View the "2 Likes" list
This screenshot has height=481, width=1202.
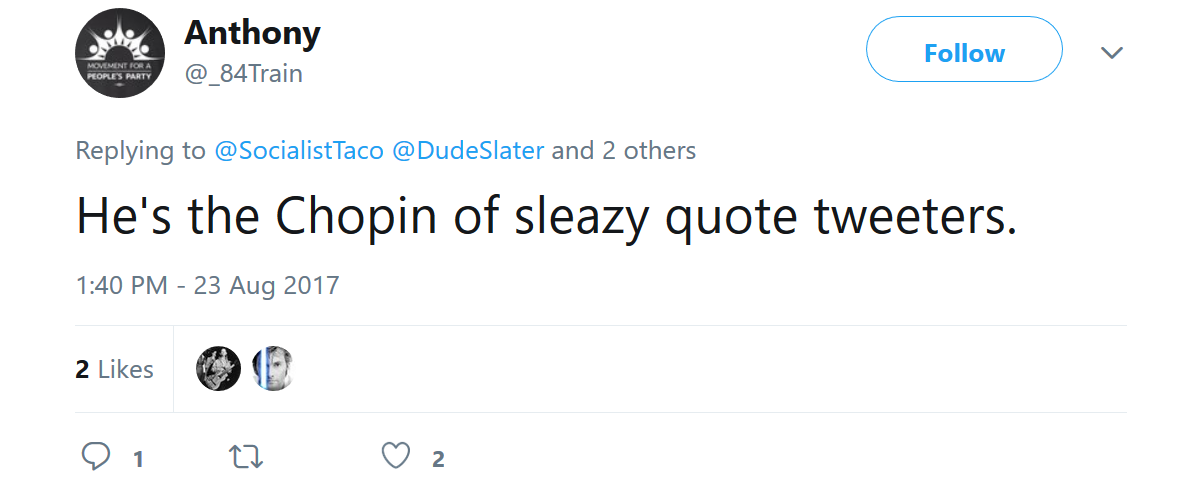(115, 369)
